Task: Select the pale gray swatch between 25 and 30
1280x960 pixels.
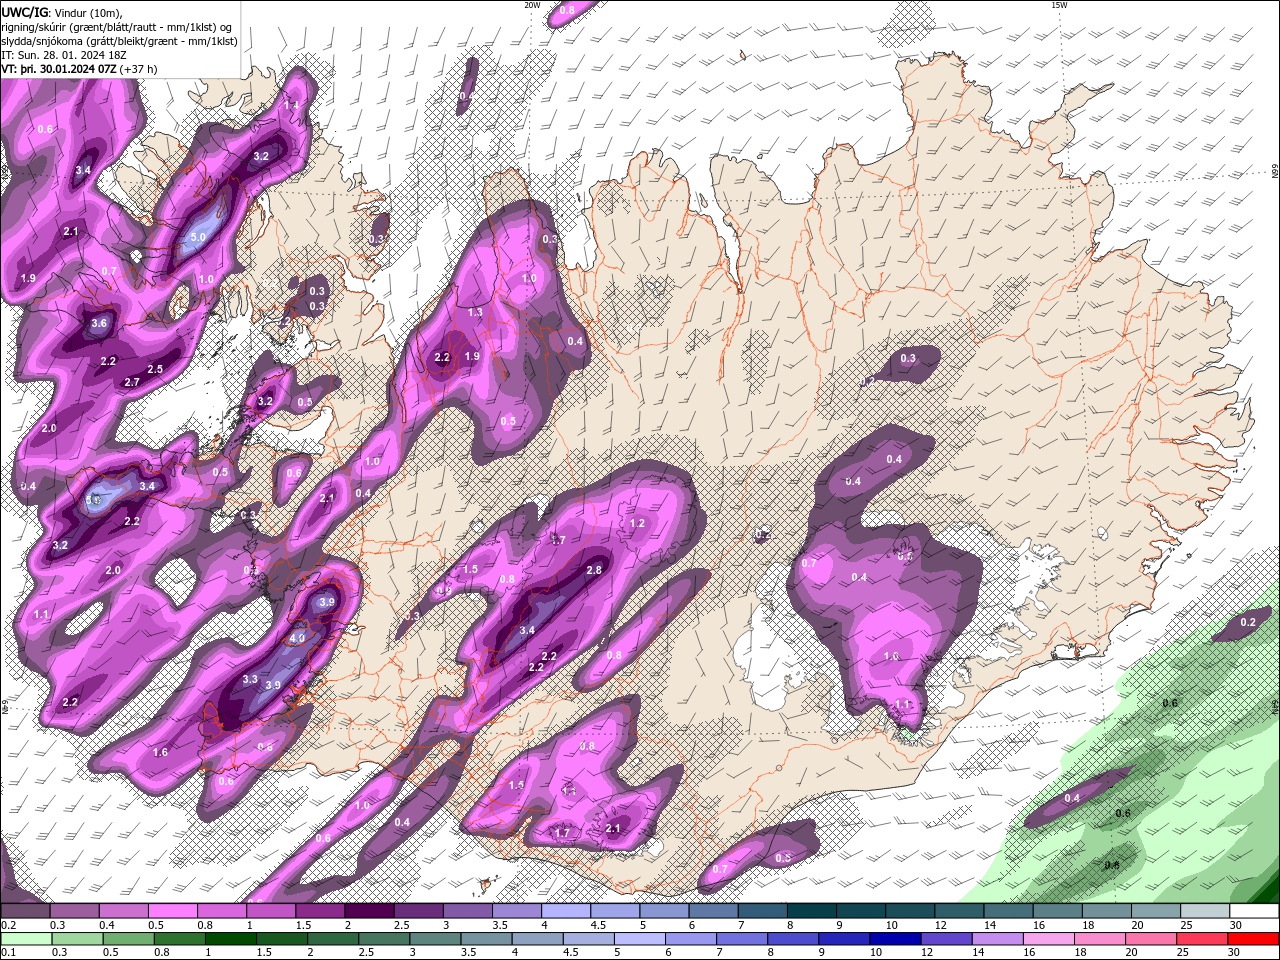Action: (x=1206, y=911)
